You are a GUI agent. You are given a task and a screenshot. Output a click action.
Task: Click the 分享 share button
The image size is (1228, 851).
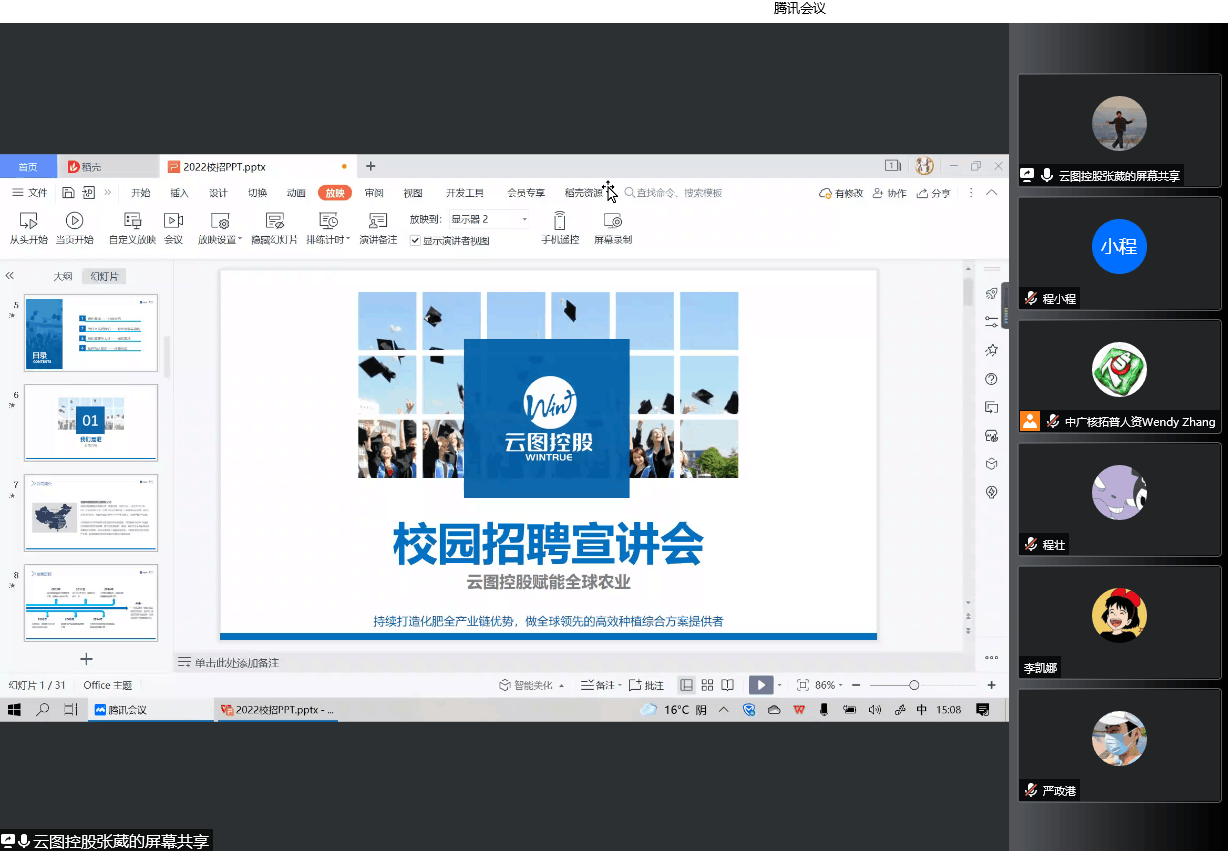935,193
